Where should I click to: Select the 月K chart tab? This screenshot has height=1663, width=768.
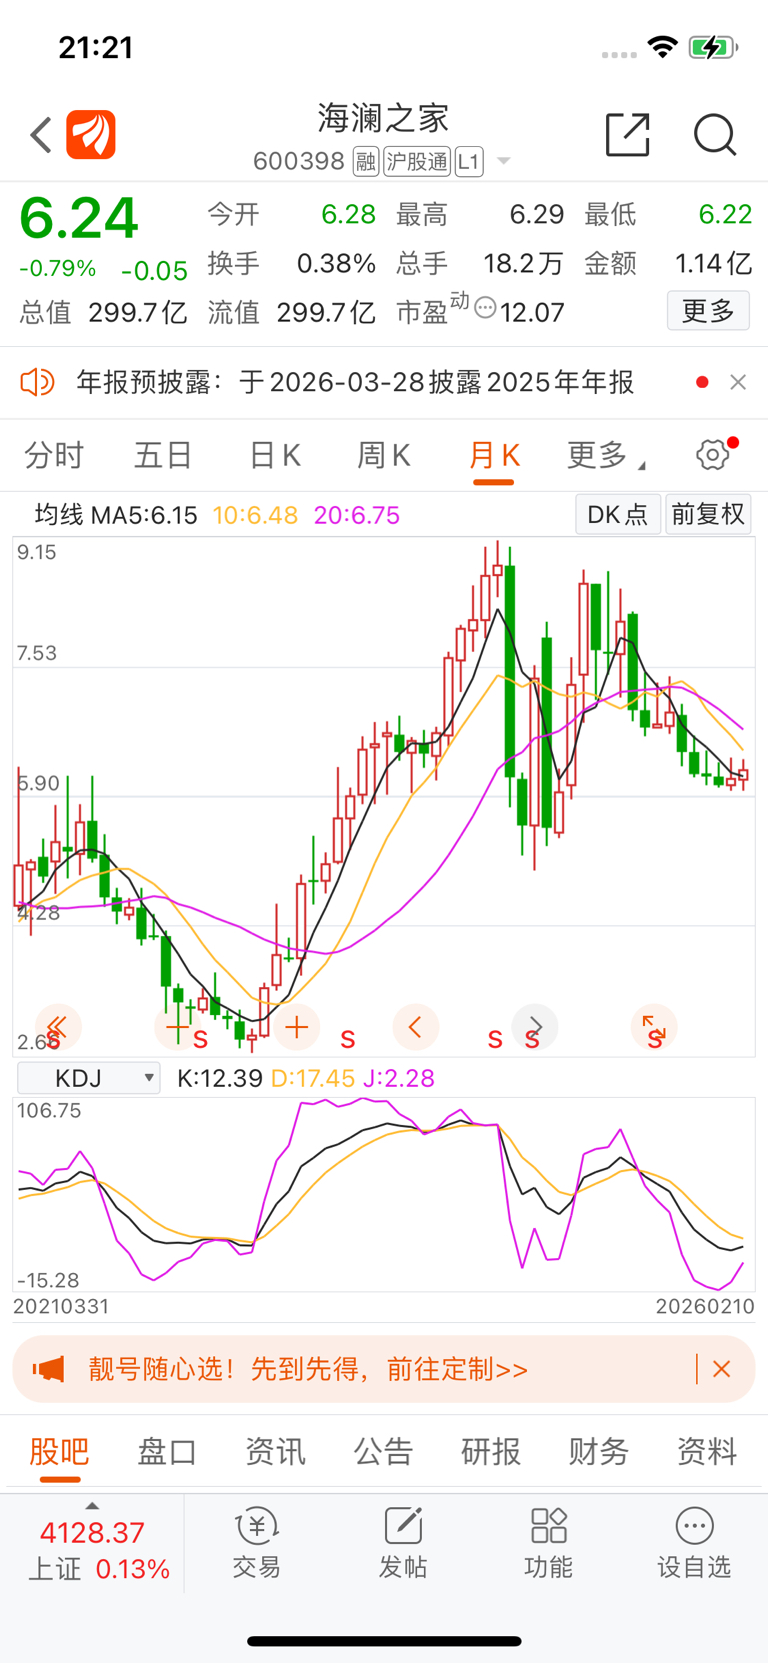(494, 455)
